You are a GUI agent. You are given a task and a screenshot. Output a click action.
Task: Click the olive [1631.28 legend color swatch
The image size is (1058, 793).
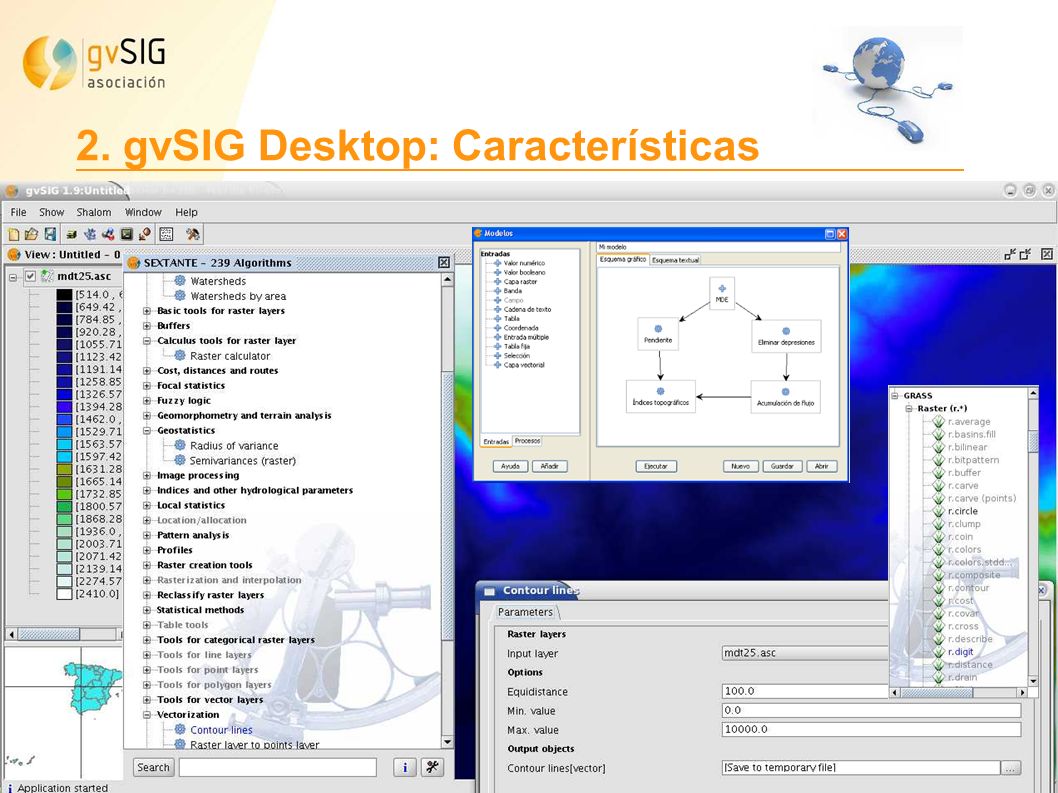[x=64, y=469]
